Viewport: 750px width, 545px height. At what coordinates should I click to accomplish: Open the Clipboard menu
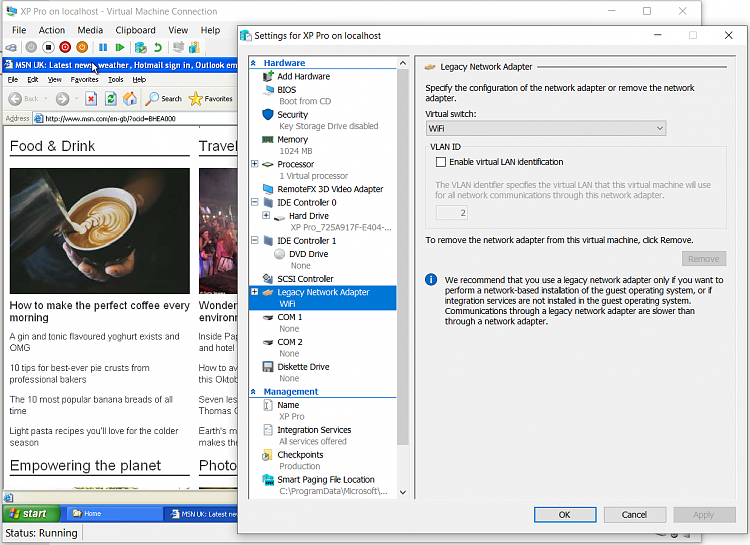click(135, 30)
